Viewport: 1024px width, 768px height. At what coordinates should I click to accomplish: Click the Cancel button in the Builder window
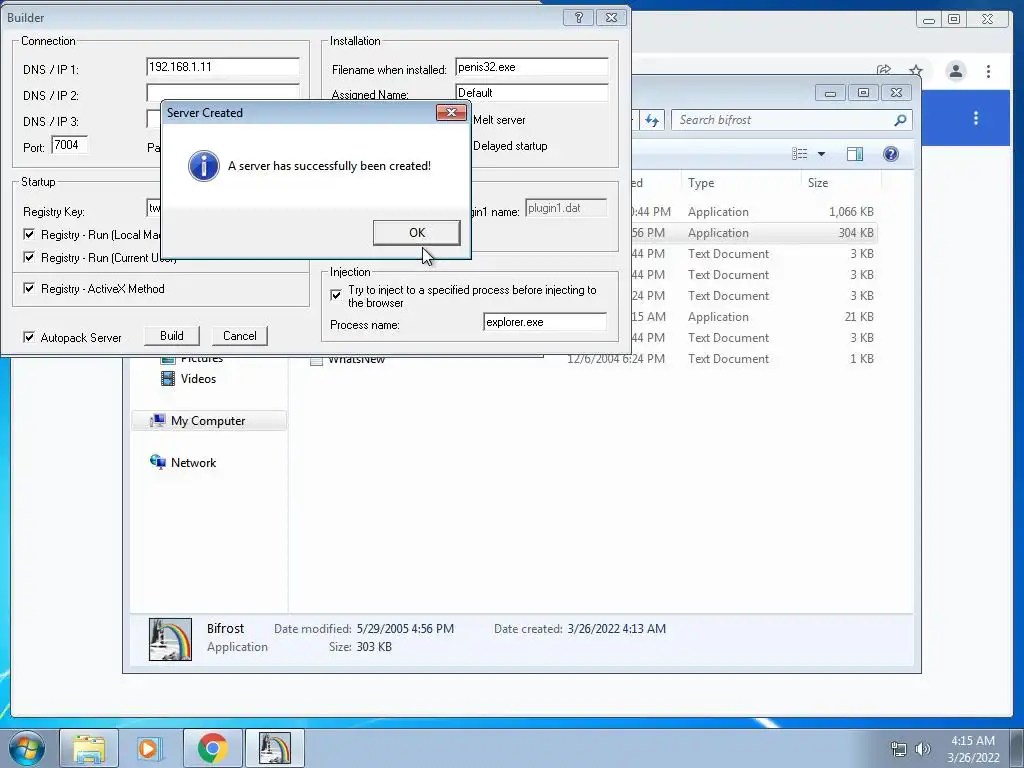pos(240,336)
